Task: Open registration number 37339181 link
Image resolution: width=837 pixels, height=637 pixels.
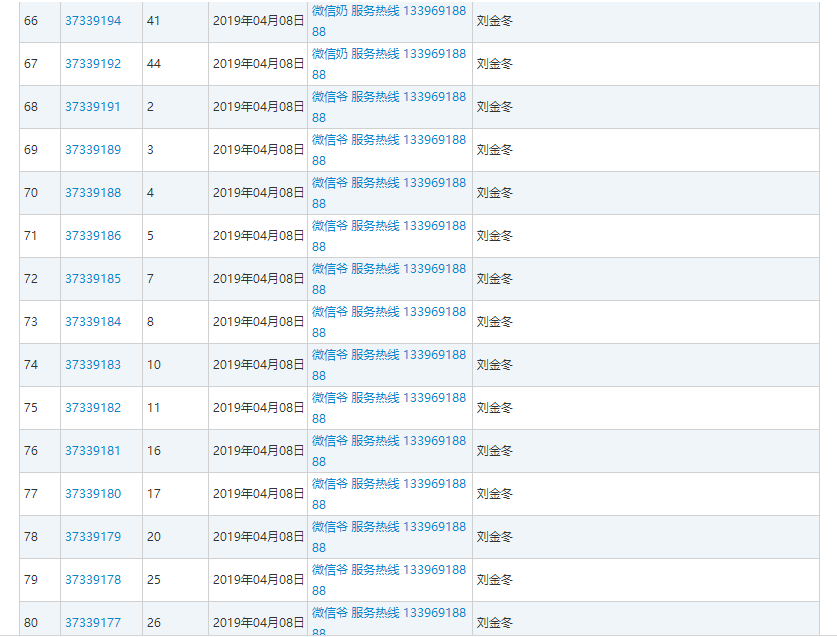Action: point(93,451)
